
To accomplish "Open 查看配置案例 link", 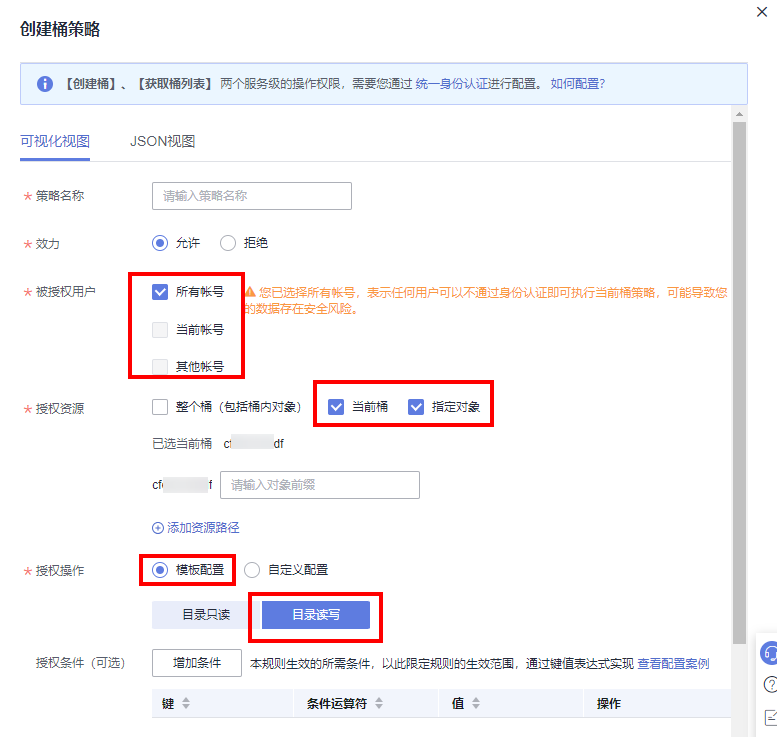I will 673,664.
